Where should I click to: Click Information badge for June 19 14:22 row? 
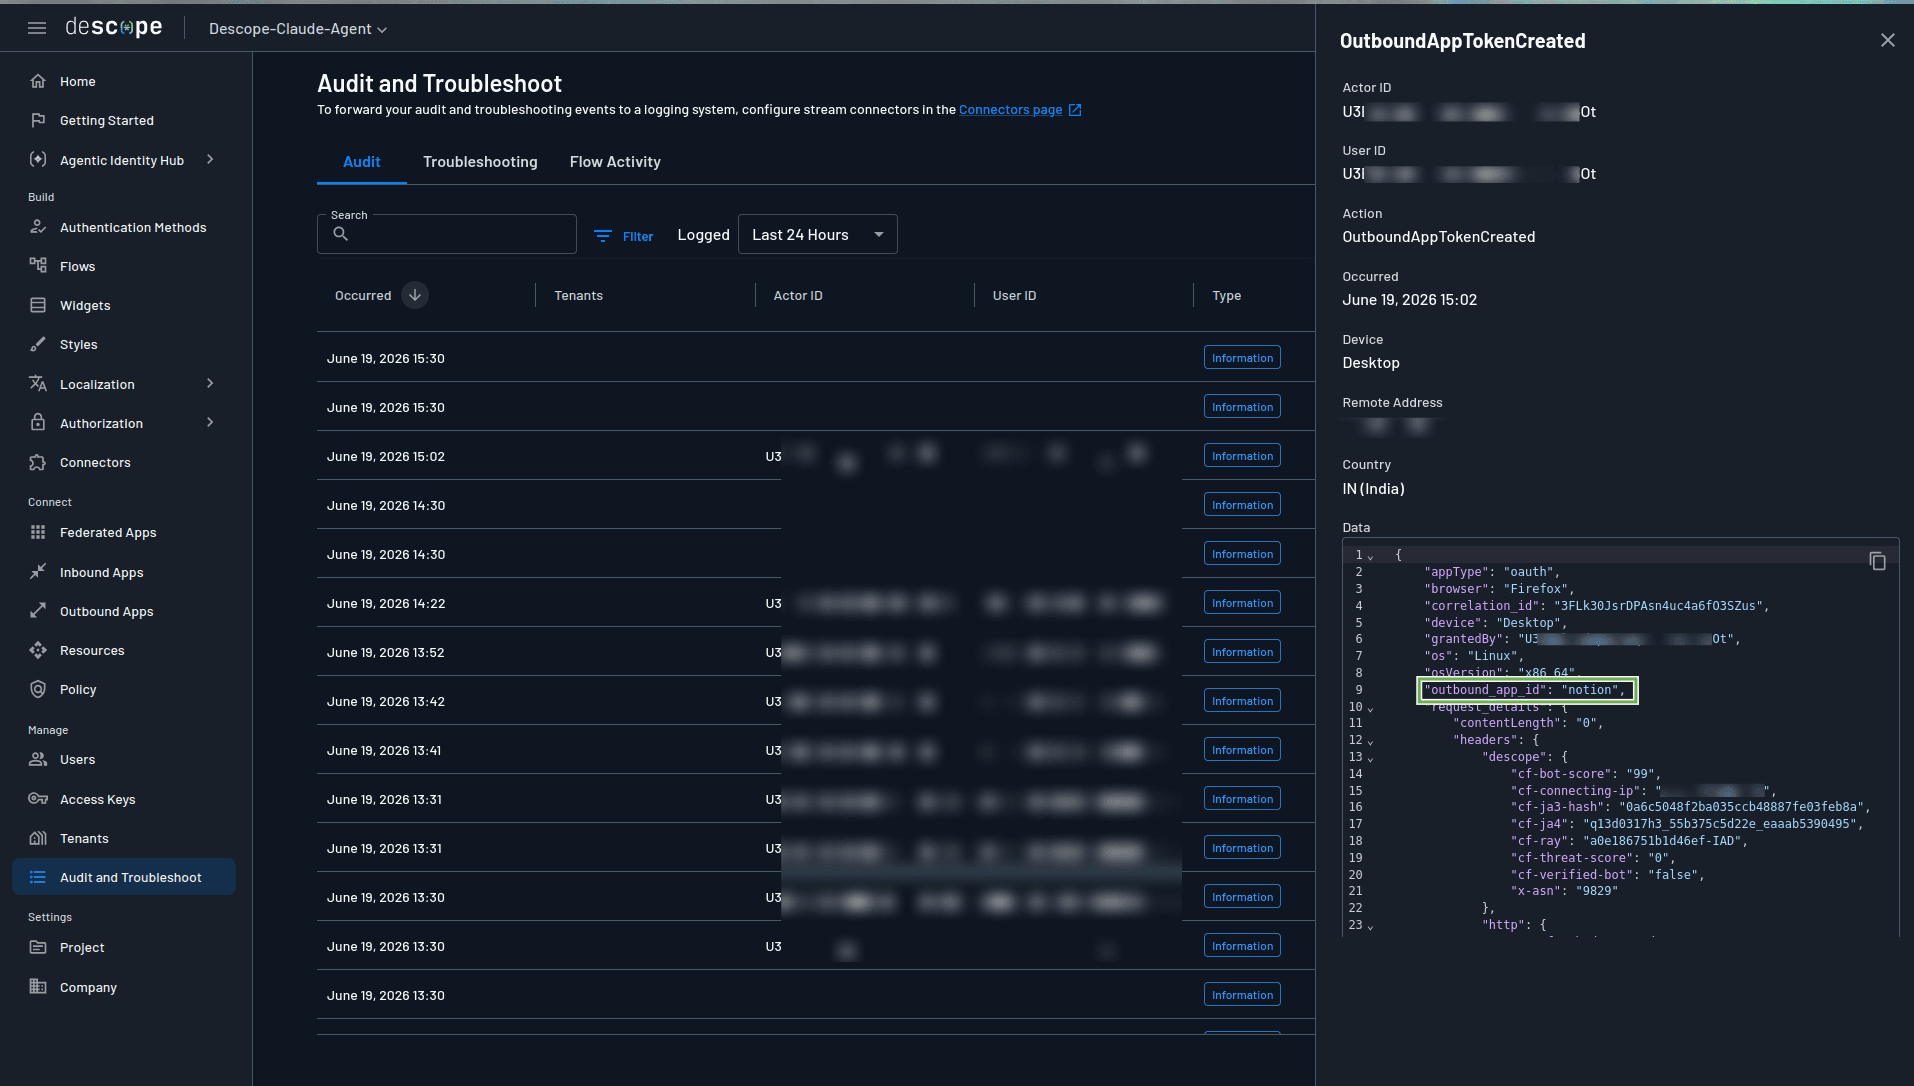click(1242, 603)
